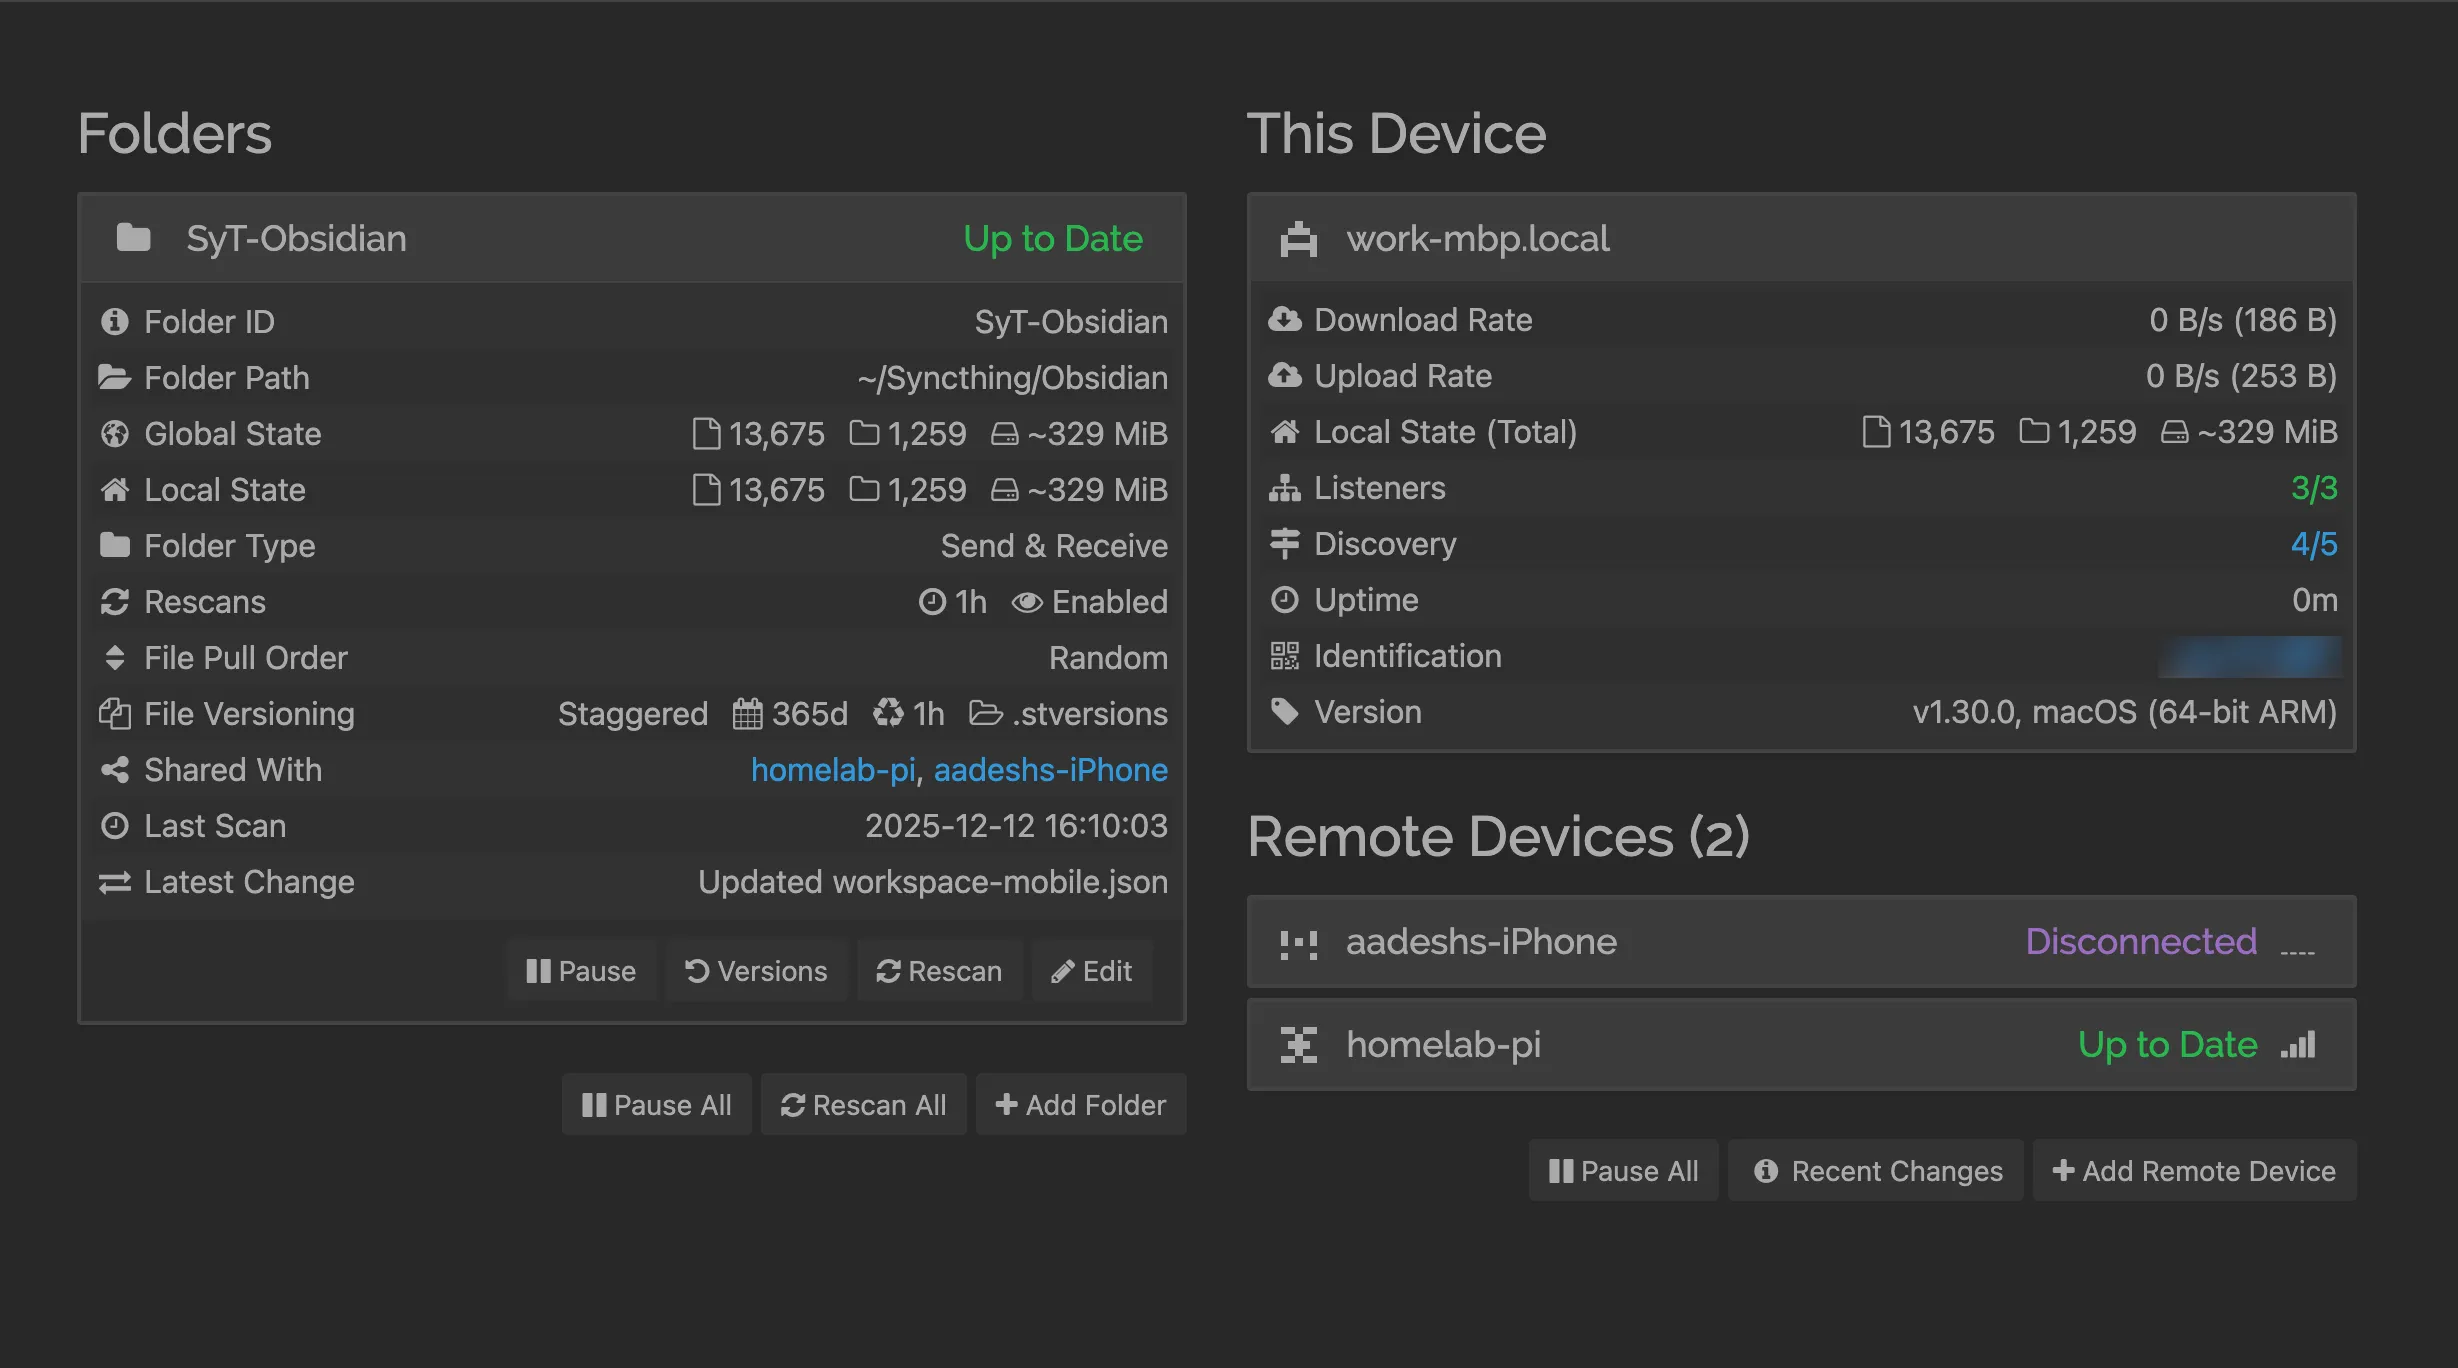Screen dimensions: 2458x1368
Task: Pause the SyT-Obsidian folder
Action: (582, 970)
